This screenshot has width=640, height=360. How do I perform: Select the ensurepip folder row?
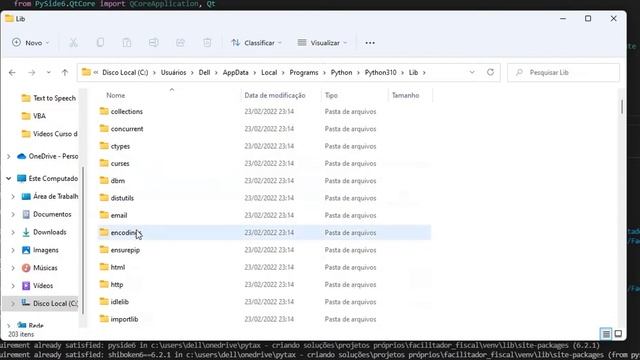[264, 250]
